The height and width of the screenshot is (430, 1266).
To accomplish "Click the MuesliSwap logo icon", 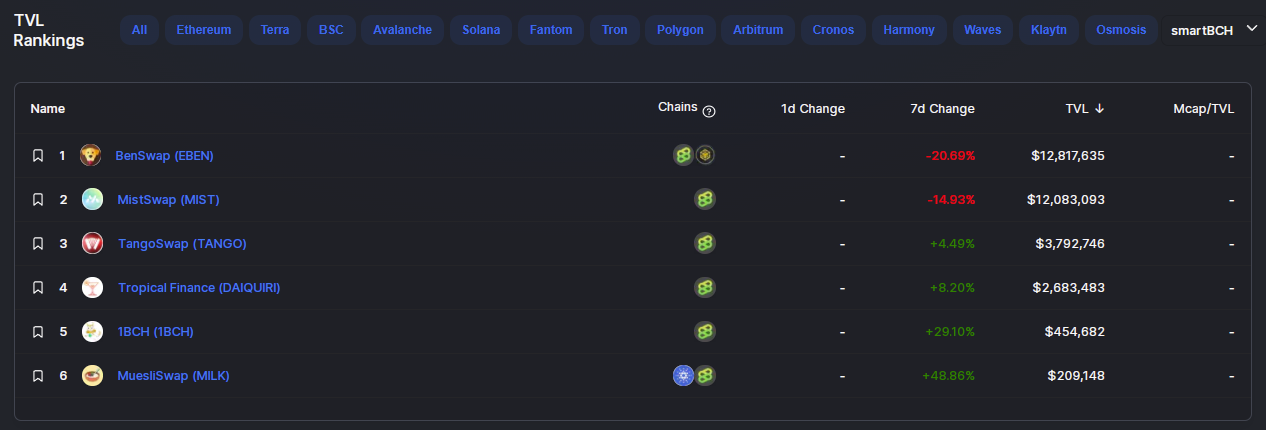I will pos(92,376).
